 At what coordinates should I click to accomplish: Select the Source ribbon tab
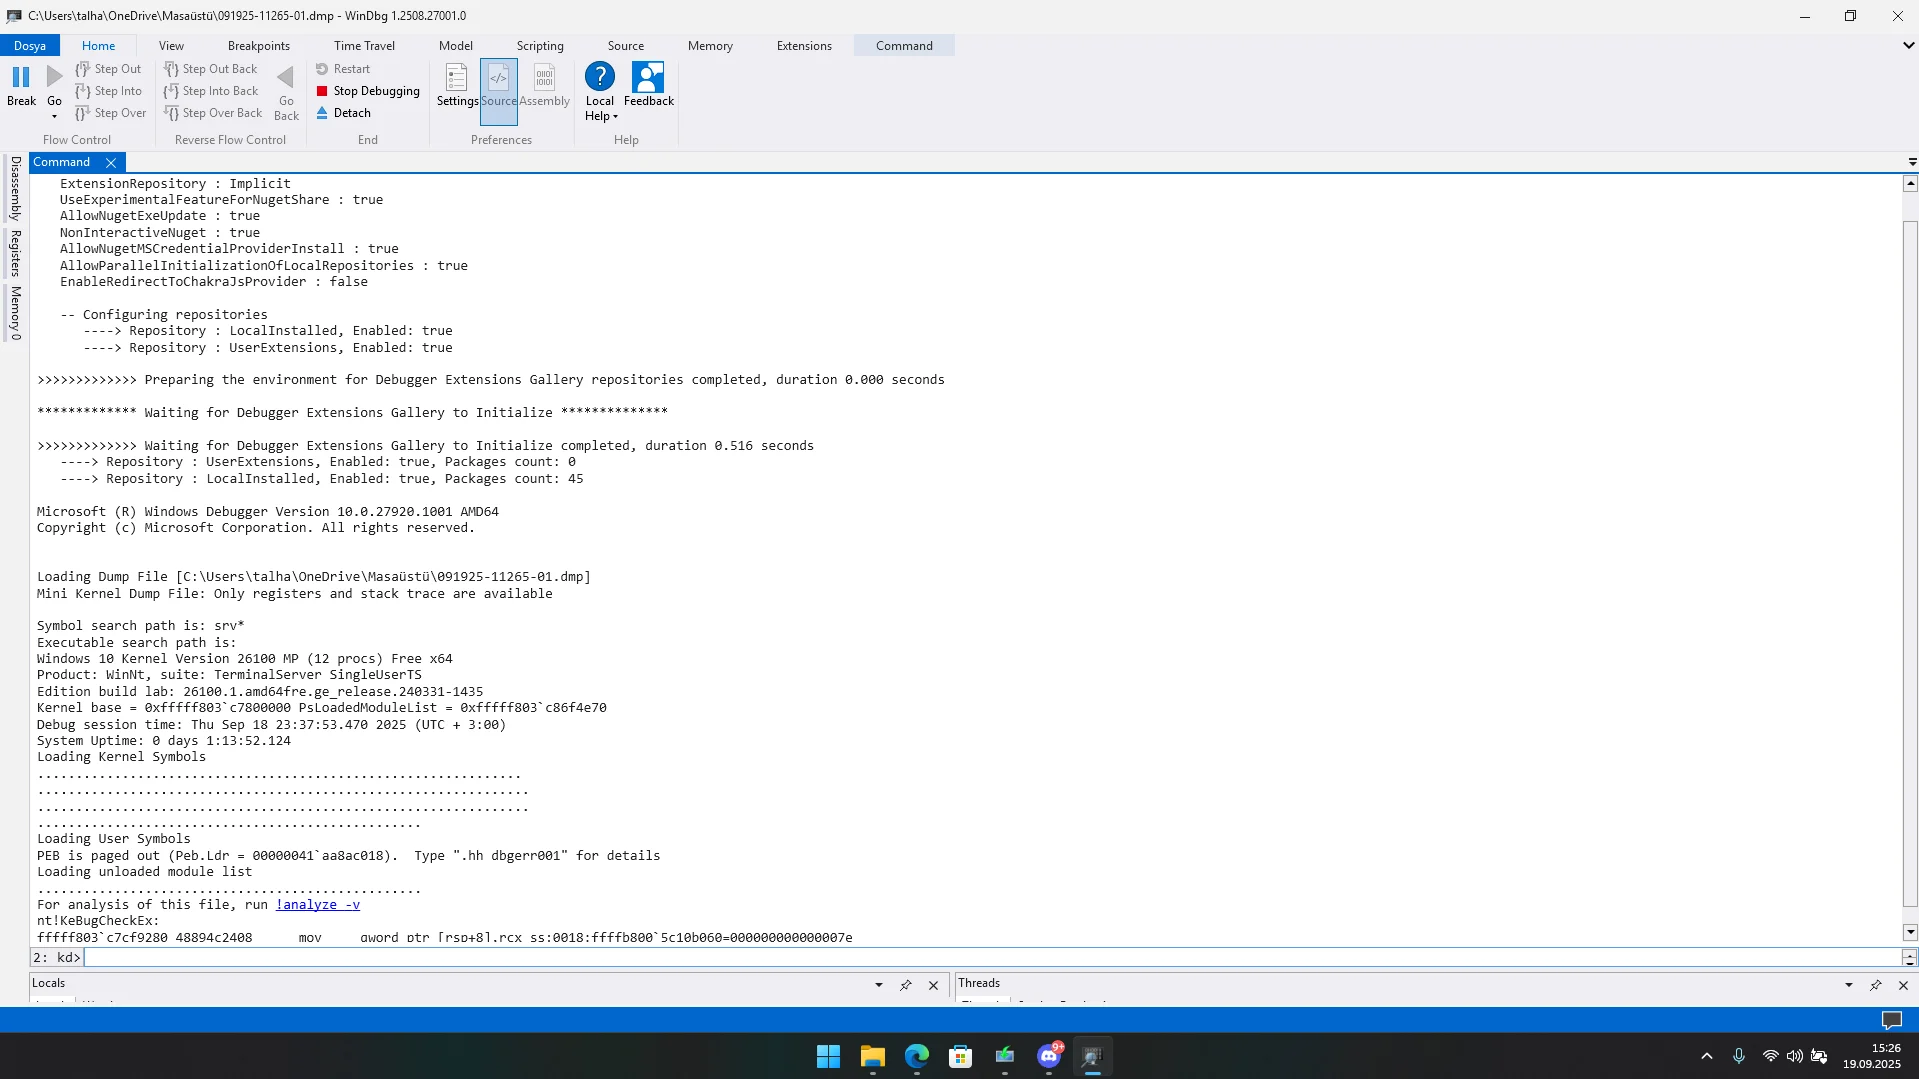tap(626, 46)
